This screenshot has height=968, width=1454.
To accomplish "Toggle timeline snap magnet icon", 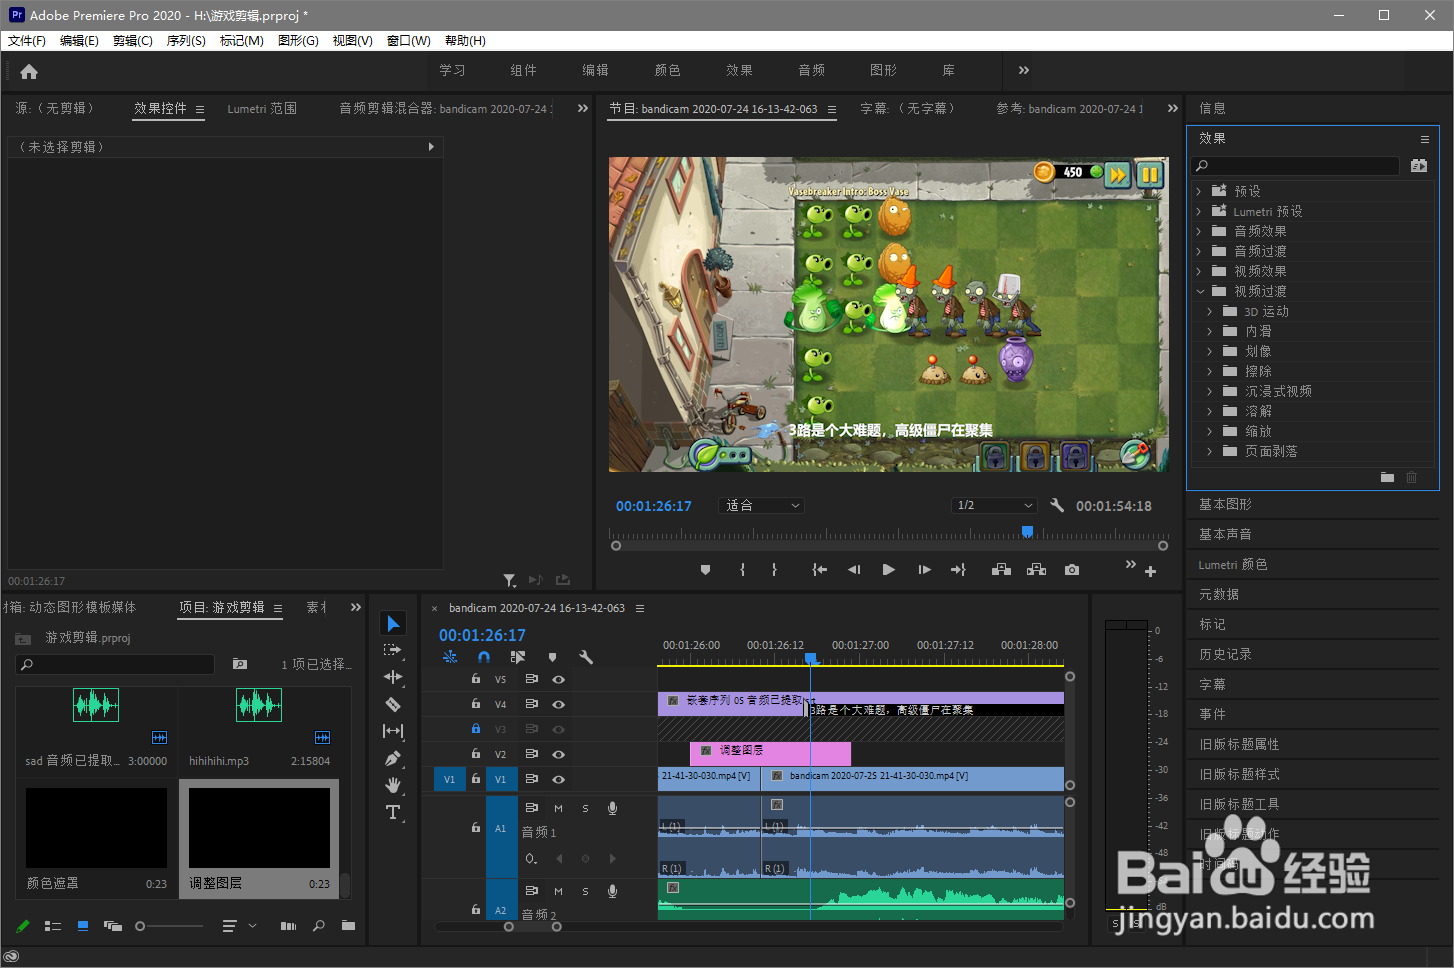I will click(x=484, y=657).
